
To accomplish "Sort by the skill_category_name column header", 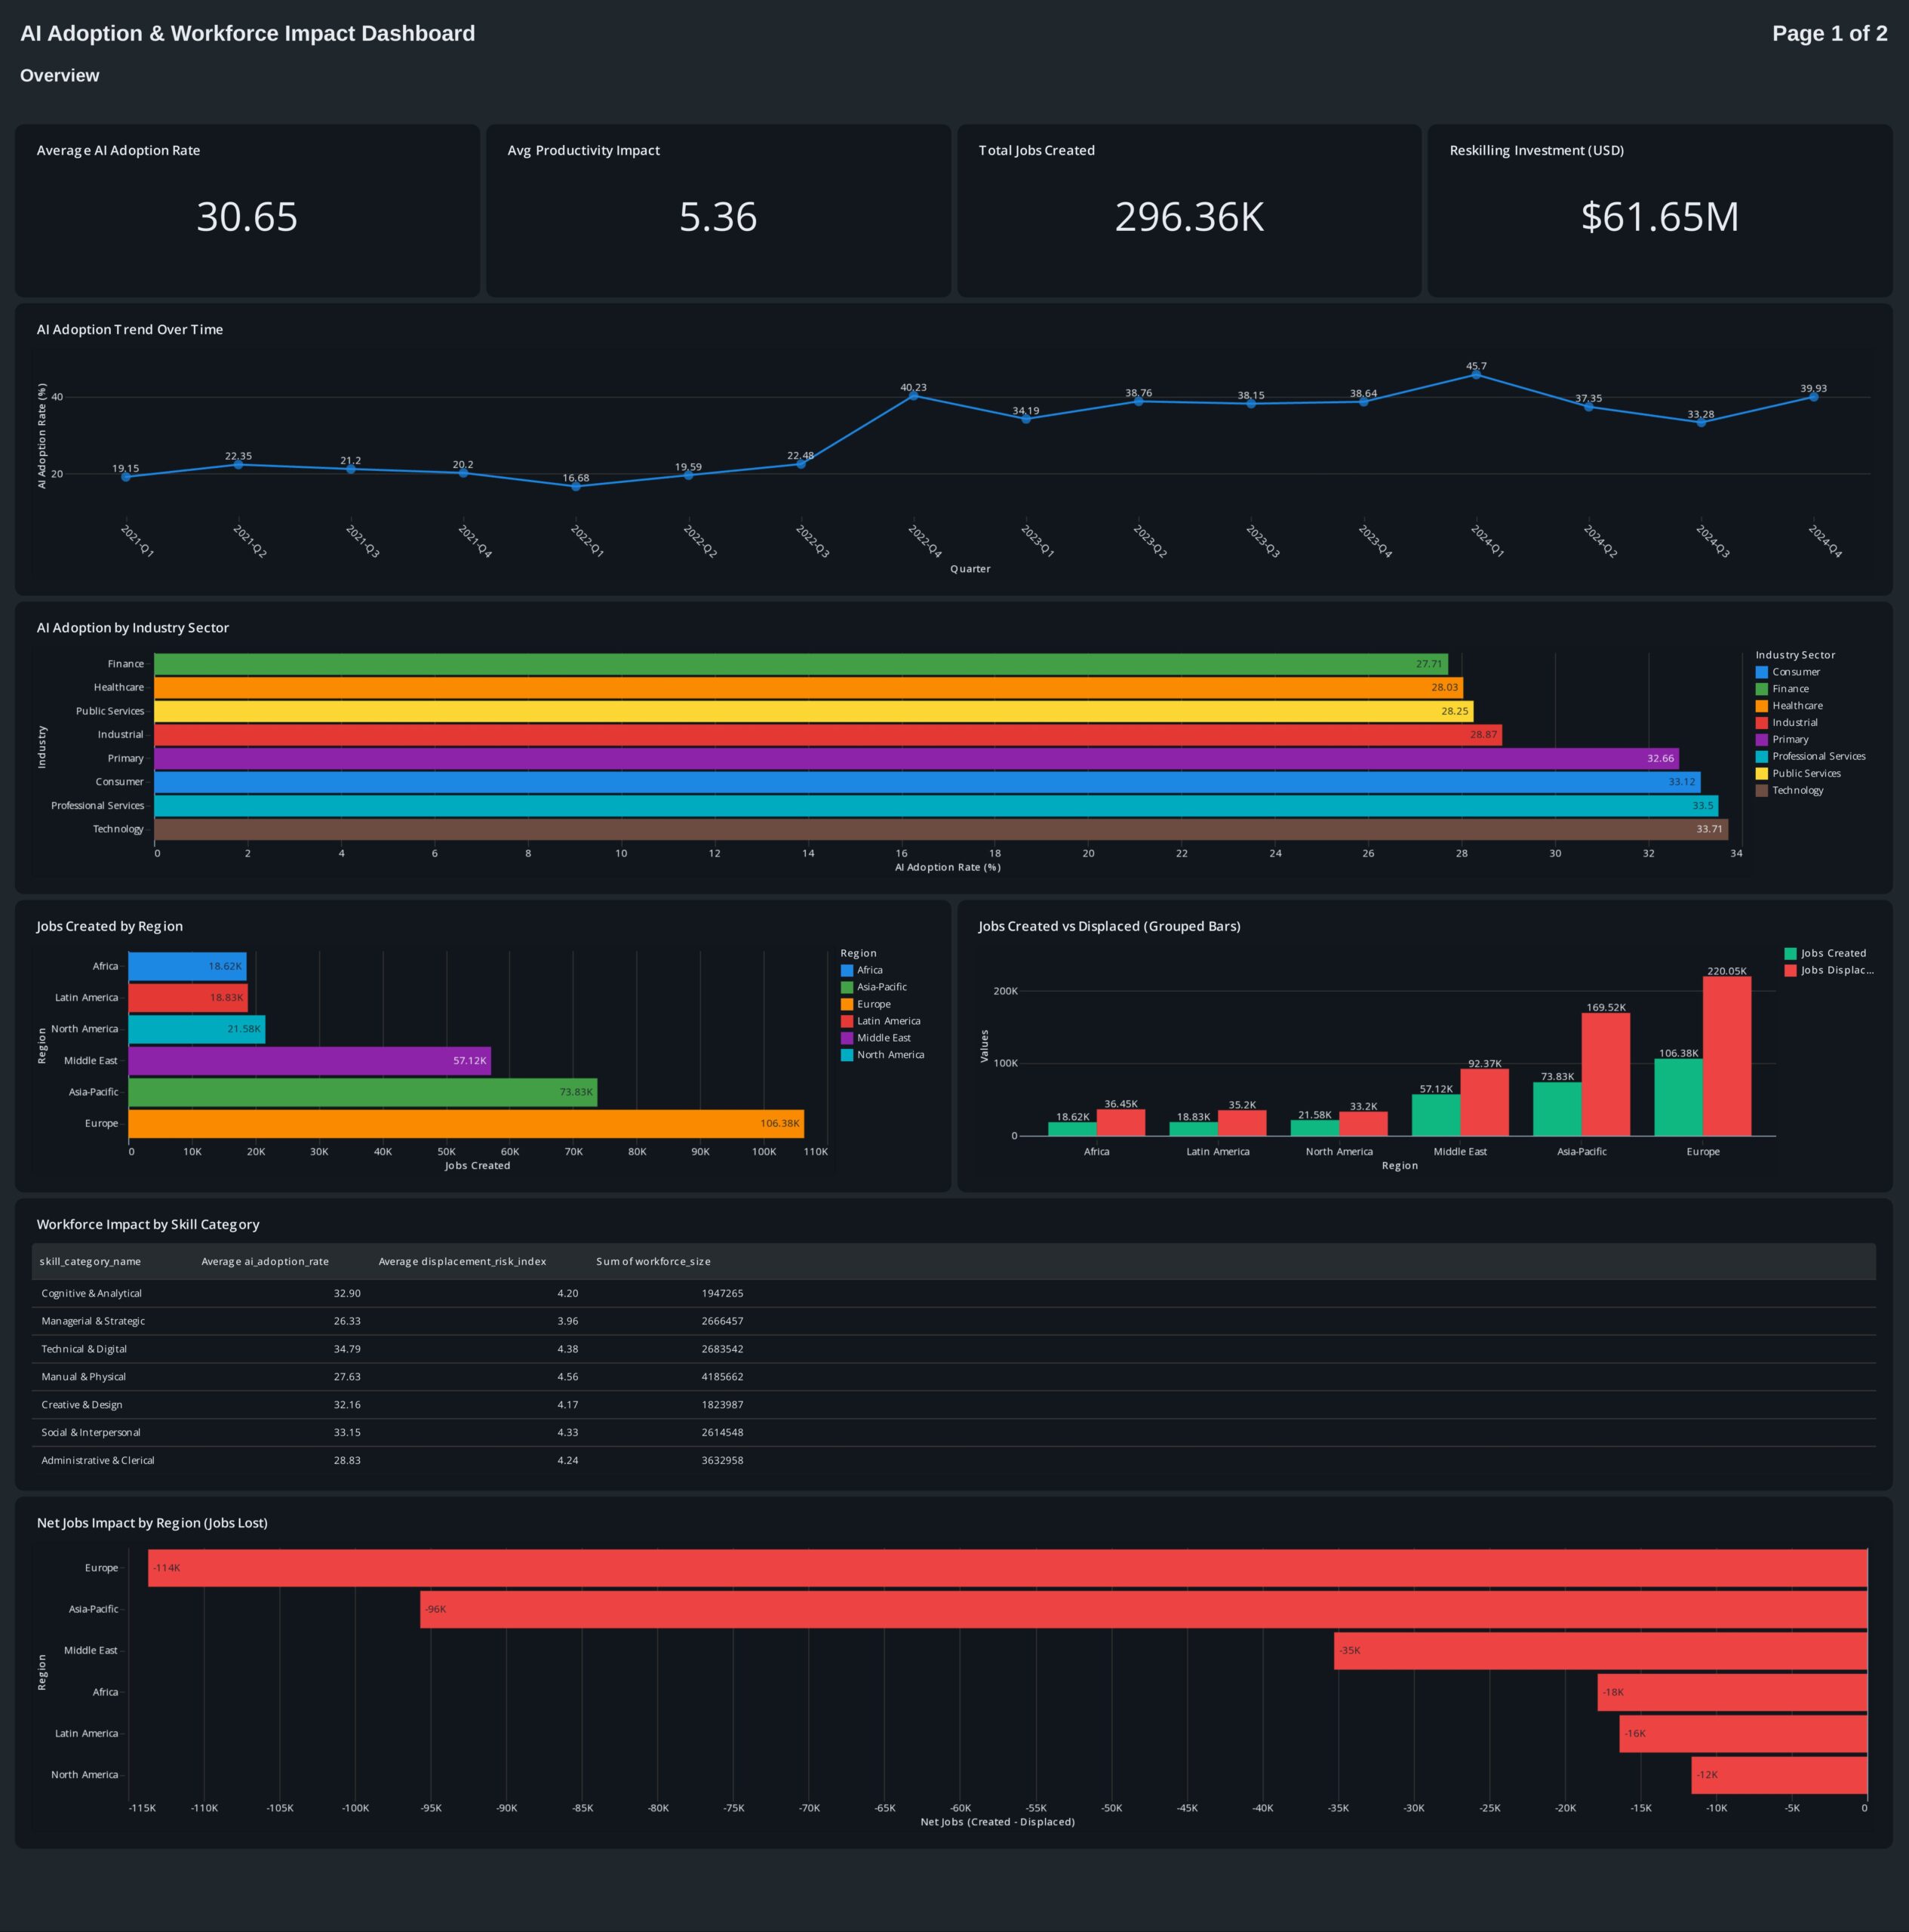I will click(90, 1262).
